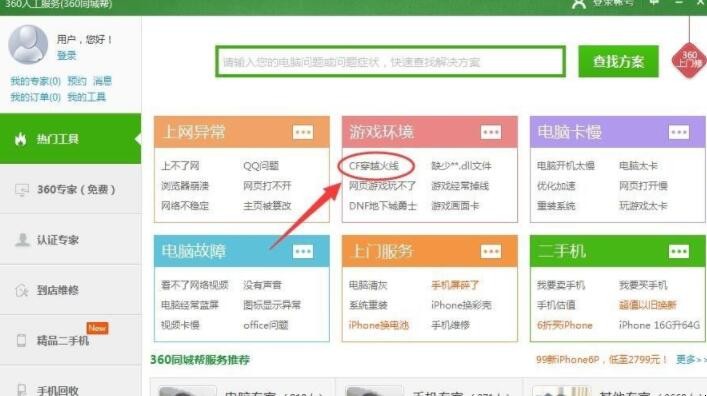The width and height of the screenshot is (707, 396).
Task: Open 精品二手机 sidebar section
Action: click(x=70, y=340)
